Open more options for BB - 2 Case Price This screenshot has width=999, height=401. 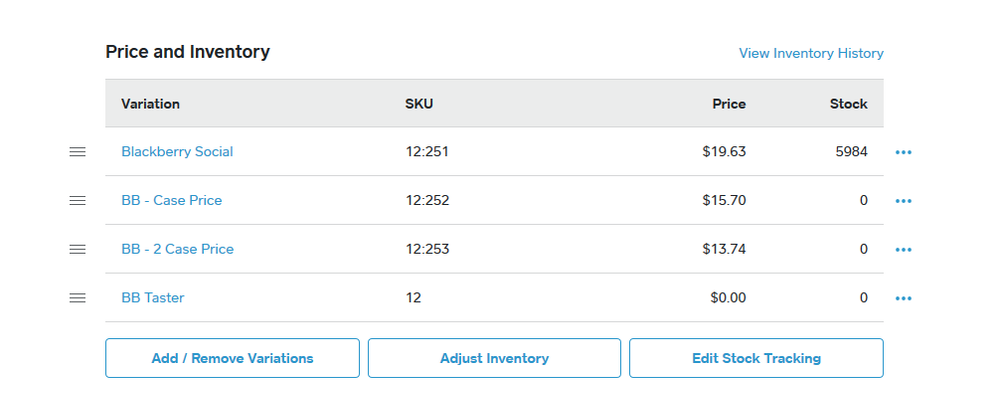tap(904, 250)
